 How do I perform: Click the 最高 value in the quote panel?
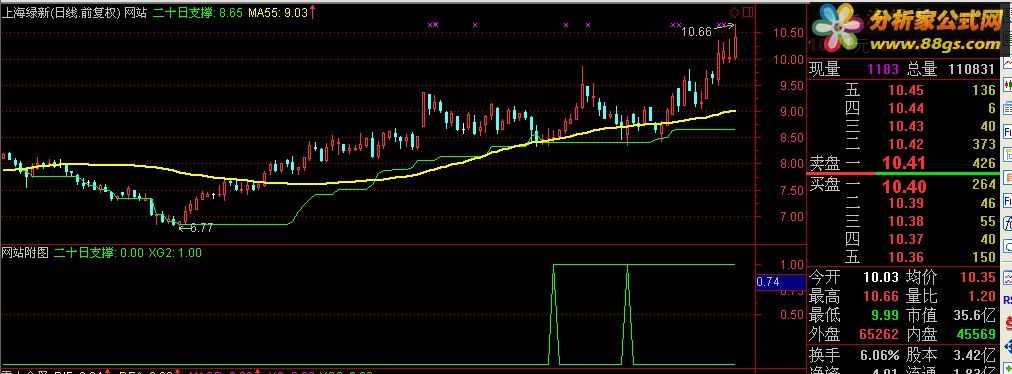(x=880, y=296)
